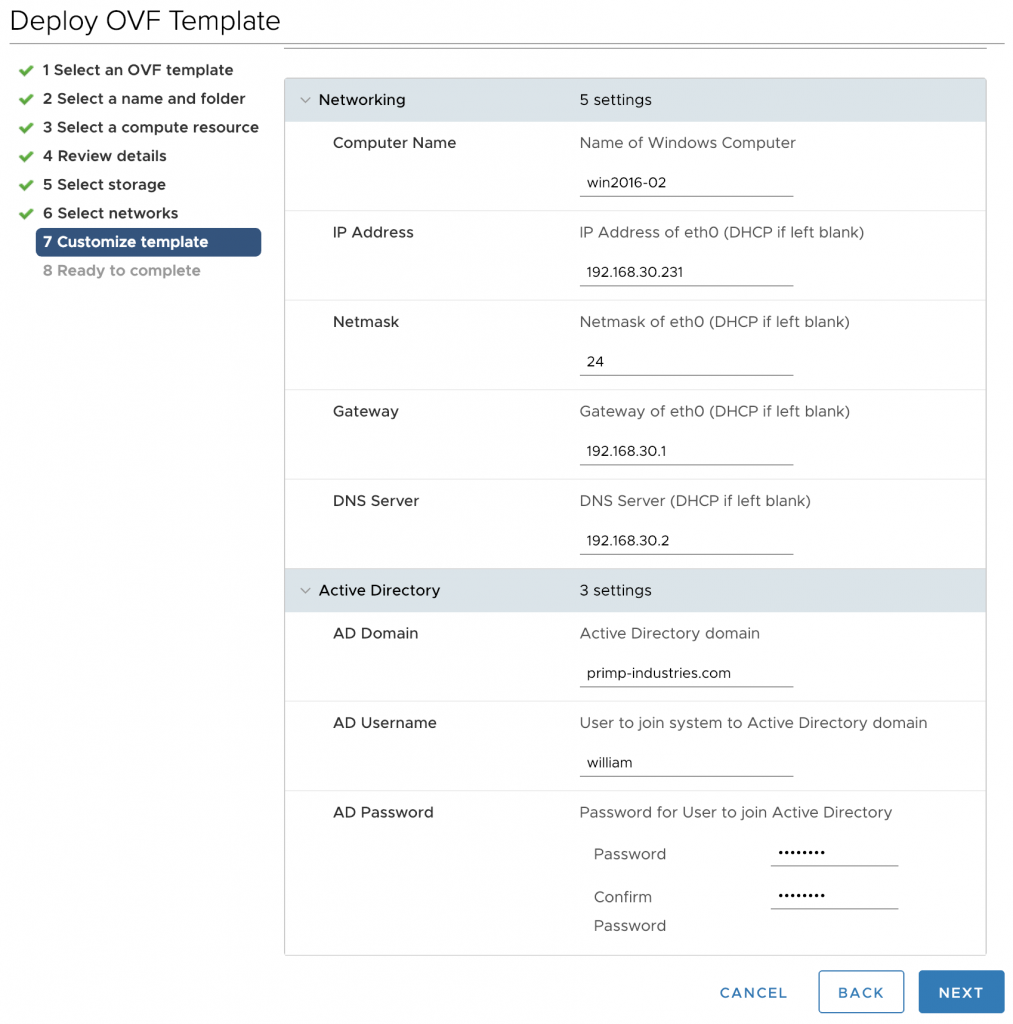Screen dimensions: 1013x1024
Task: Click CANCEL to abort deployment
Action: pyautogui.click(x=753, y=992)
